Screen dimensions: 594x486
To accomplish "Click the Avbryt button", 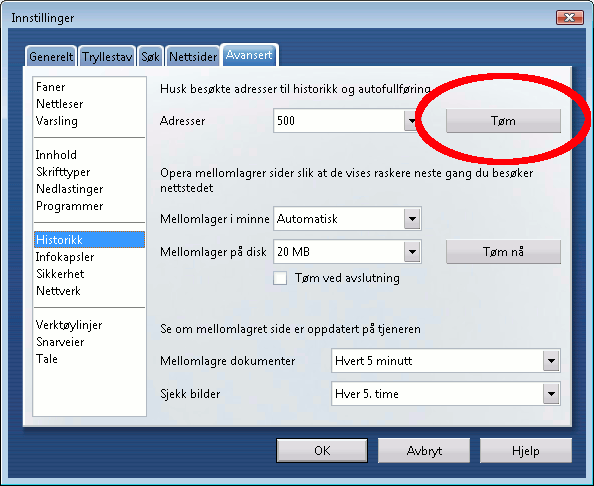I will point(424,450).
